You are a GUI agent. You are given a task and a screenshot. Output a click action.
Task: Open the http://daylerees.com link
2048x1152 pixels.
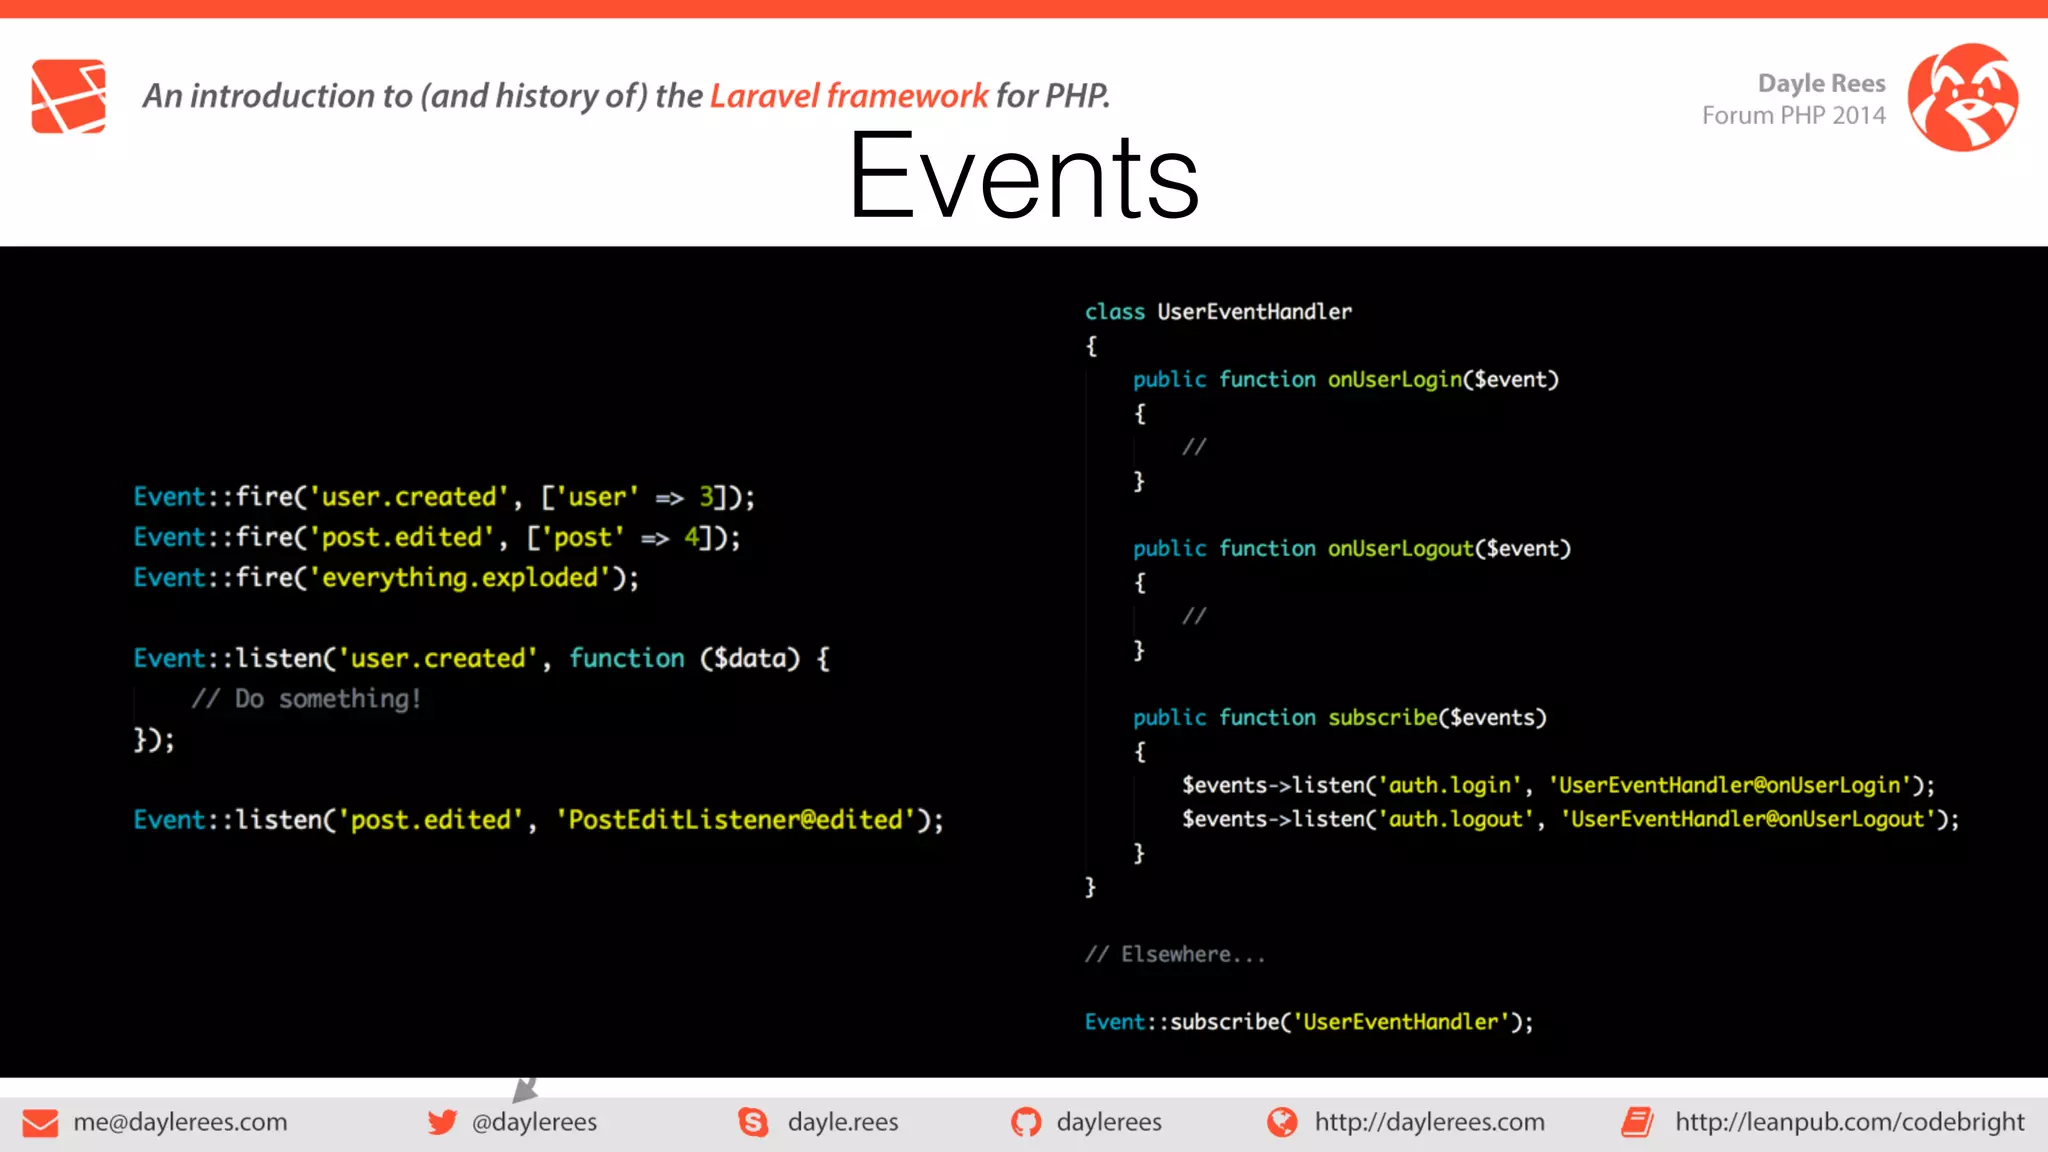[x=1430, y=1122]
